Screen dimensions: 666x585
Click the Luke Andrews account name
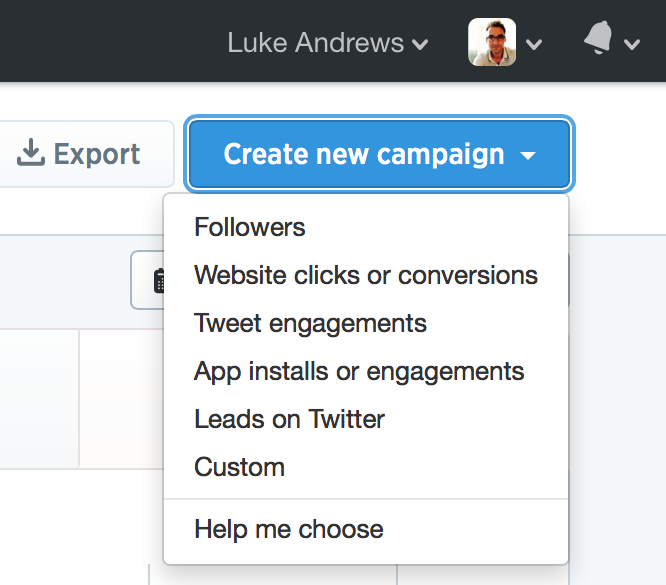coord(316,43)
